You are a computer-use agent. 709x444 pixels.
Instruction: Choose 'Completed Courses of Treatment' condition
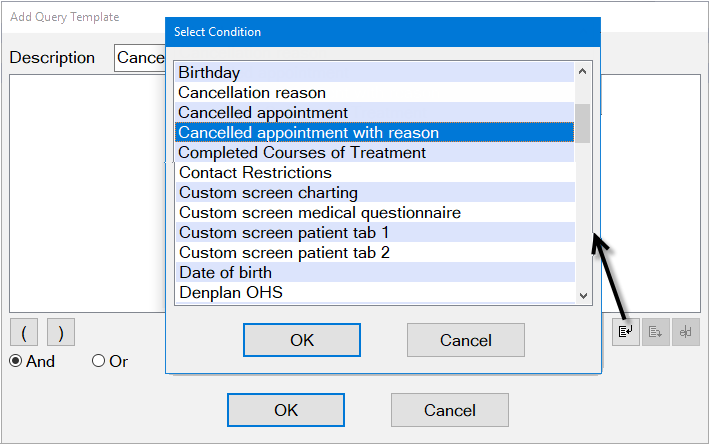pyautogui.click(x=374, y=152)
